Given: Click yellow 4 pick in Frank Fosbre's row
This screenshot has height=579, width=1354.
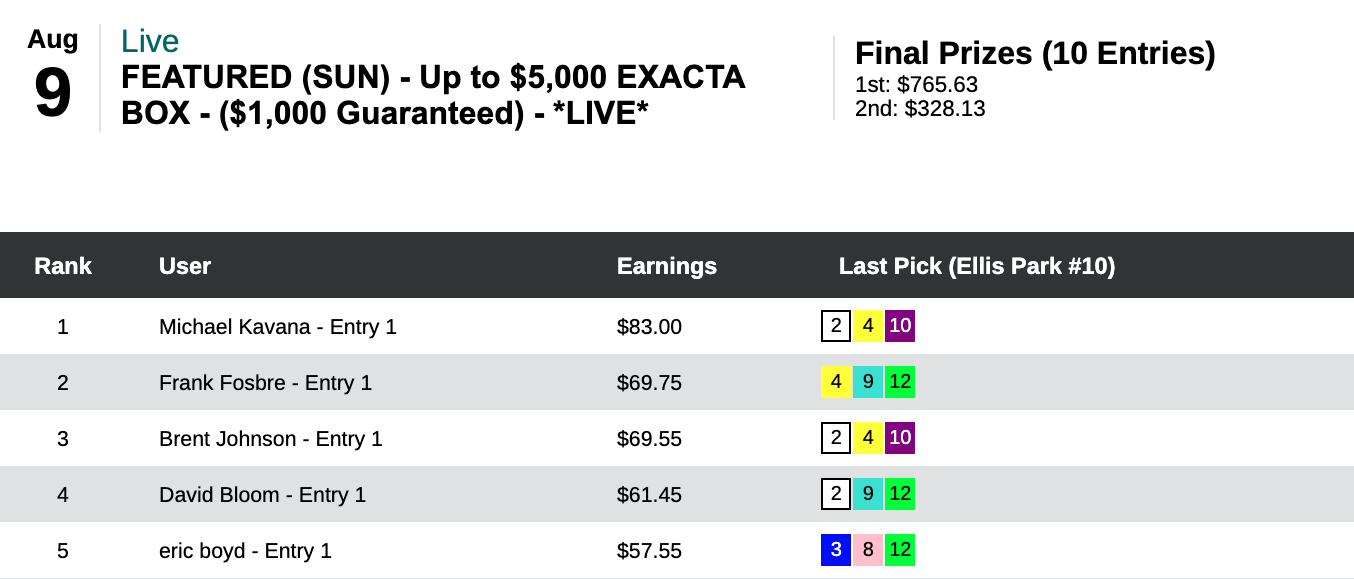Looking at the screenshot, I should click(836, 382).
